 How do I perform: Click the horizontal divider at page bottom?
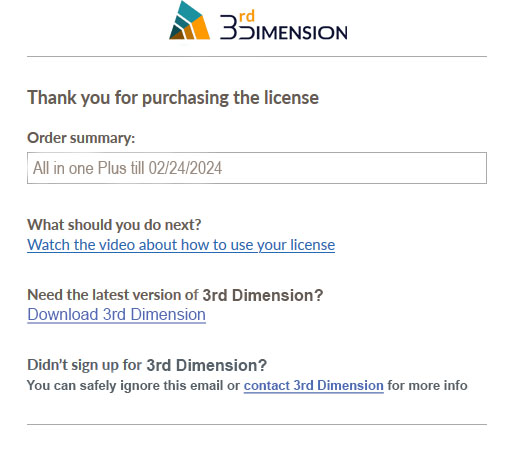(257, 425)
